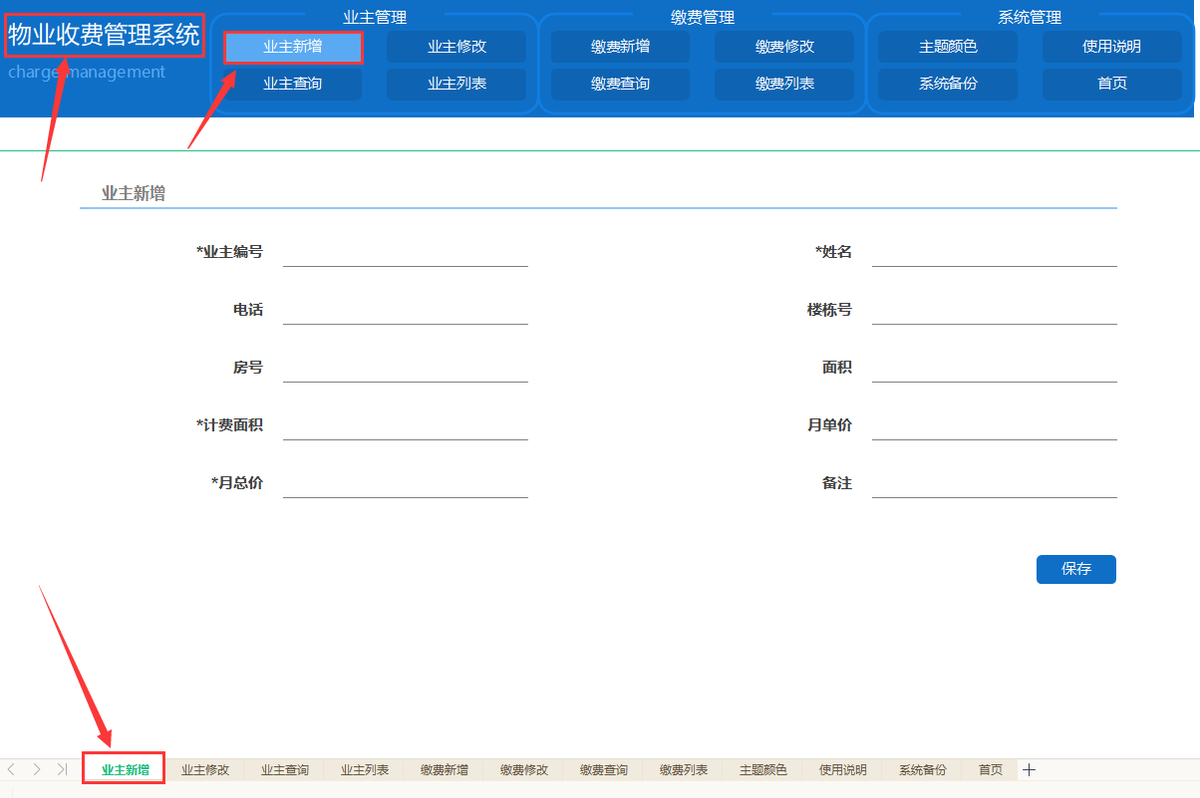Add a new sheet with the plus icon
This screenshot has height=798, width=1200.
1029,769
